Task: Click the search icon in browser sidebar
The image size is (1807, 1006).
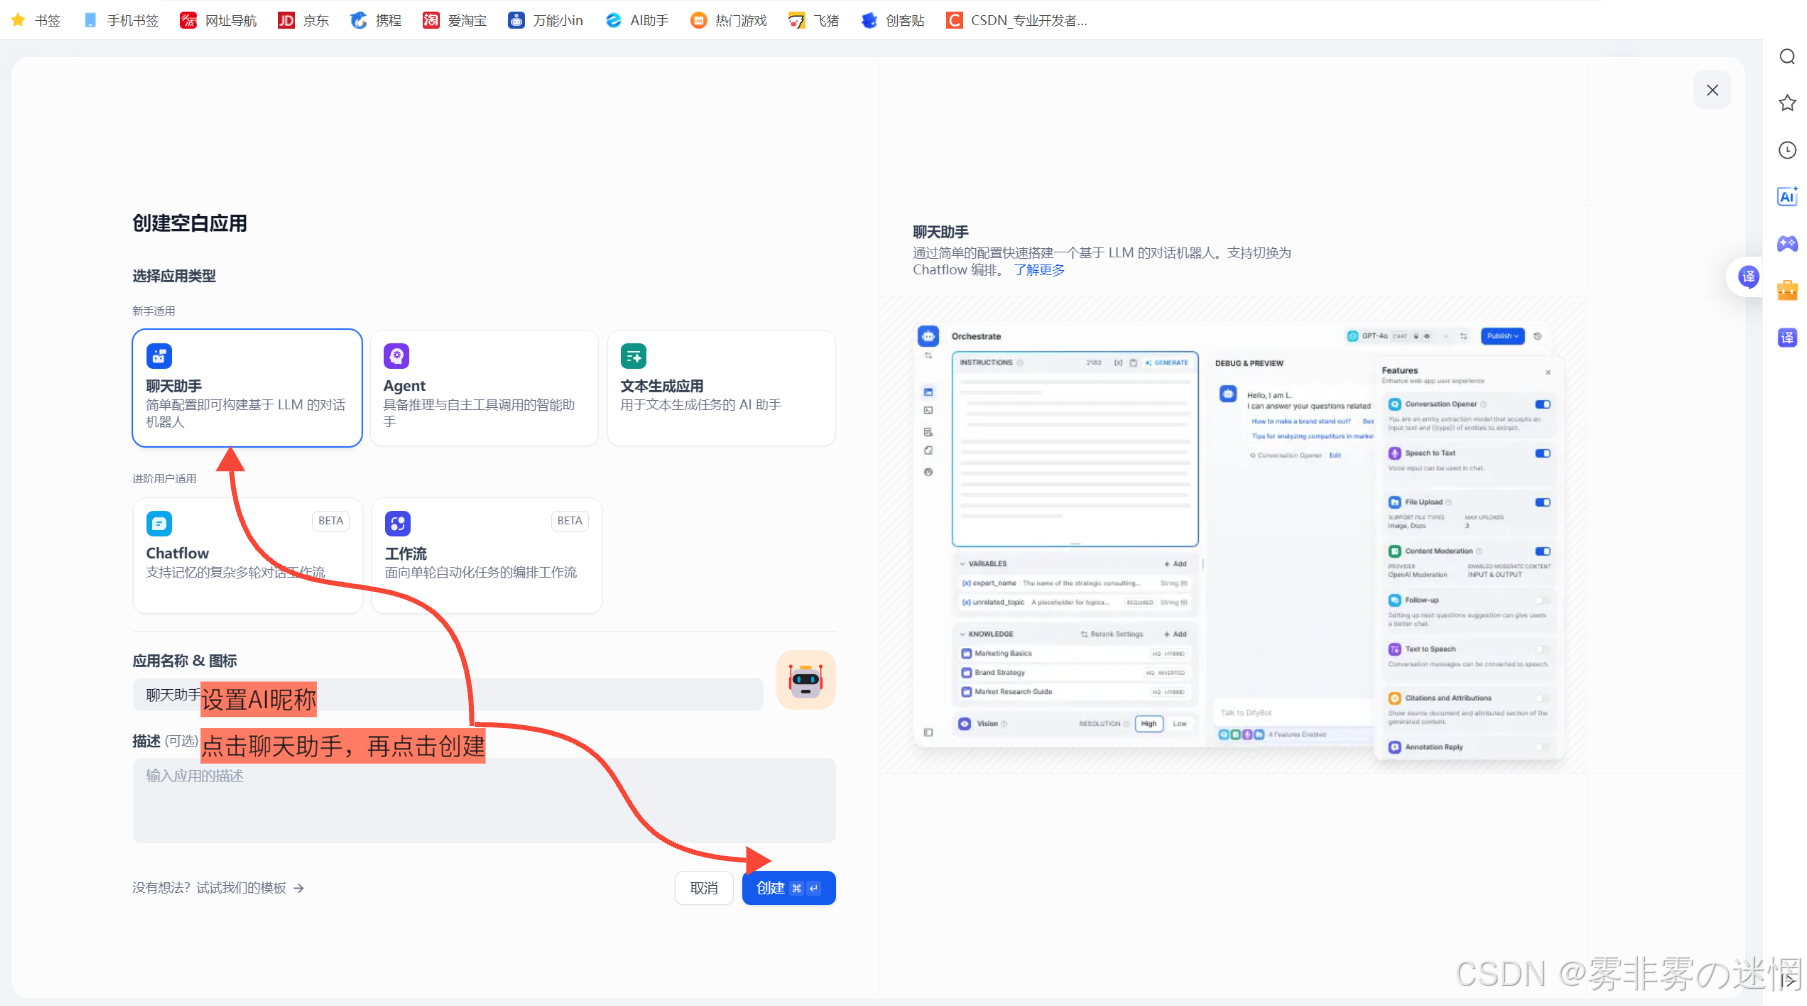Action: click(1787, 56)
